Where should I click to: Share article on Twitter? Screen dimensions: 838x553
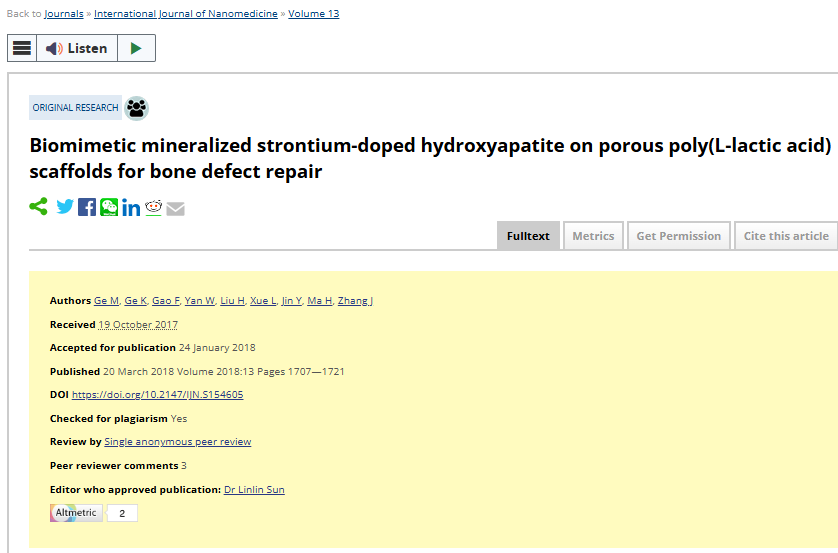[x=65, y=207]
